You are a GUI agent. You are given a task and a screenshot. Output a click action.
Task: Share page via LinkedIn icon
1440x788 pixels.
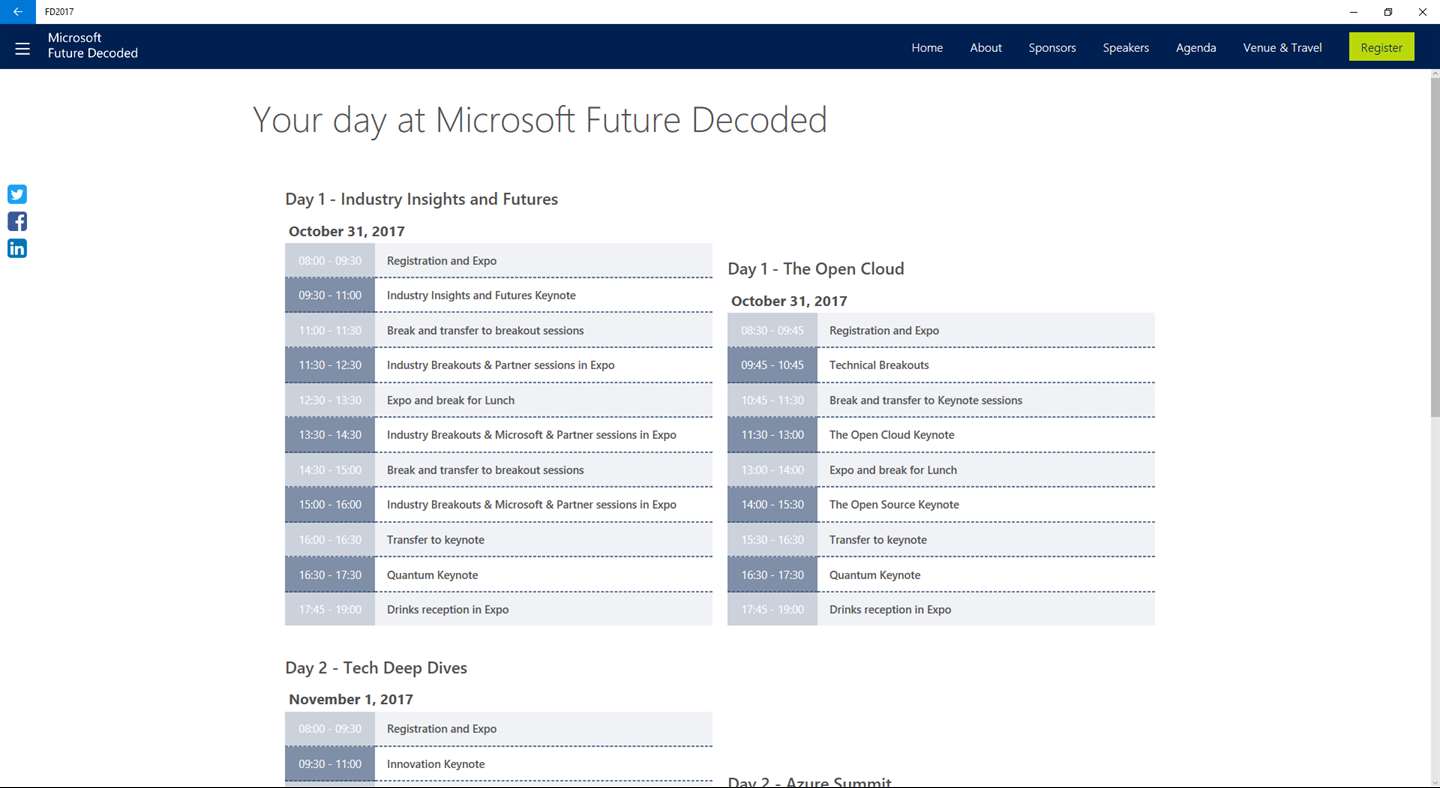pyautogui.click(x=17, y=248)
